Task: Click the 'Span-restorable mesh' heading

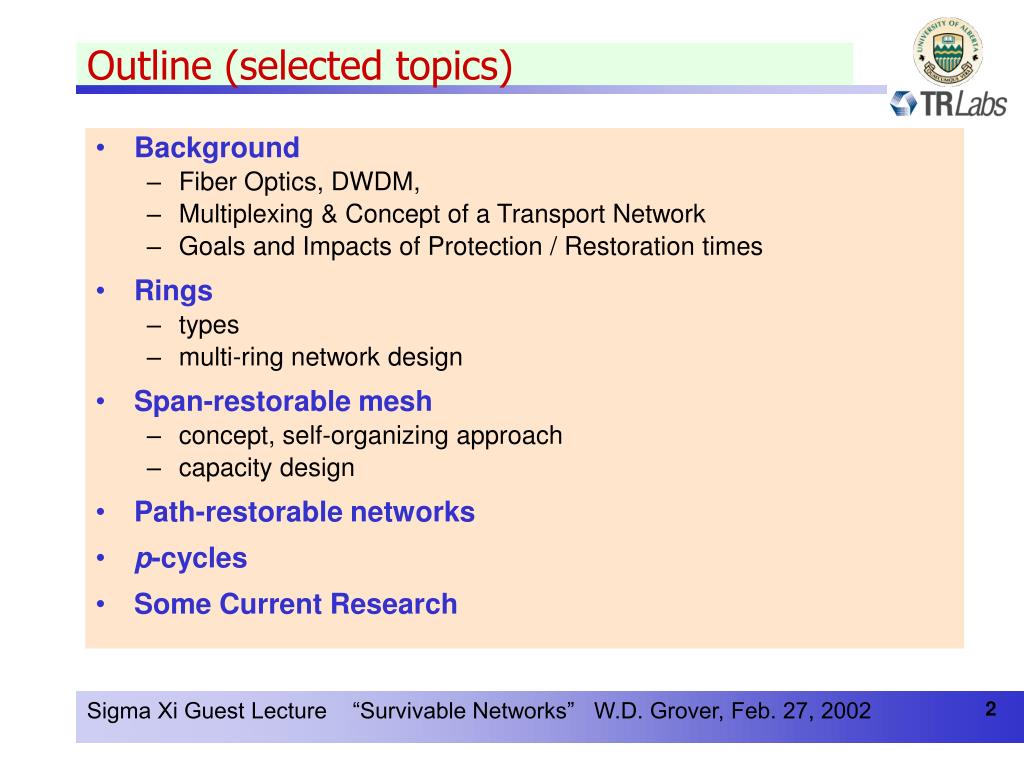Action: click(283, 402)
